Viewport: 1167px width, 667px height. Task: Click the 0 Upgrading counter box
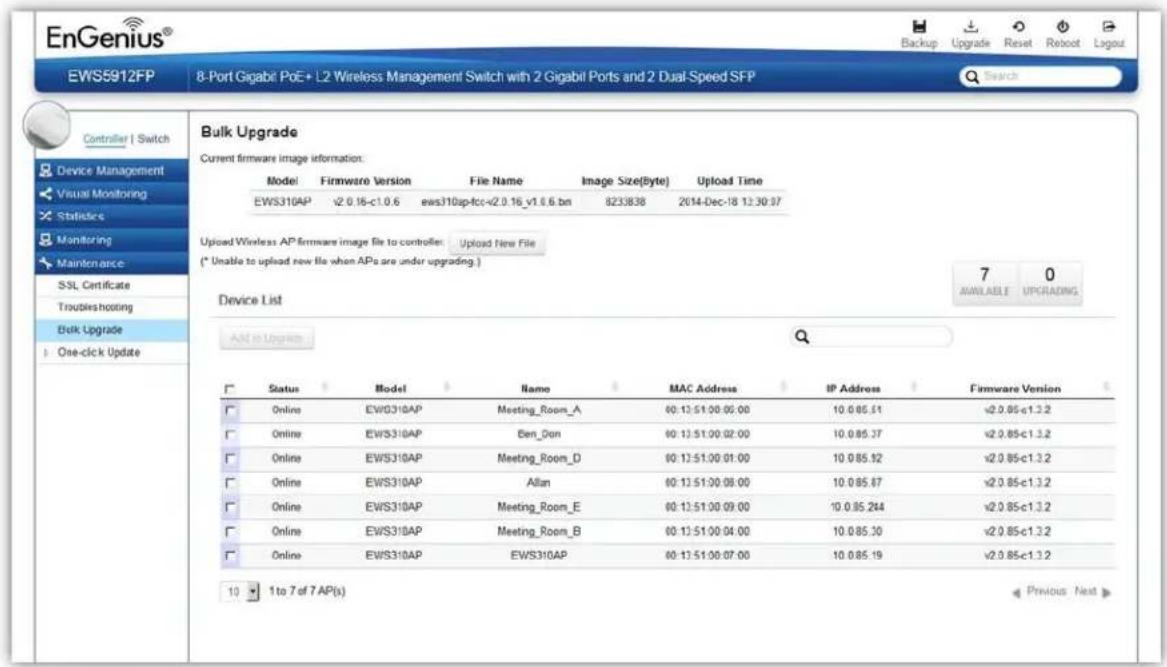tap(1049, 282)
